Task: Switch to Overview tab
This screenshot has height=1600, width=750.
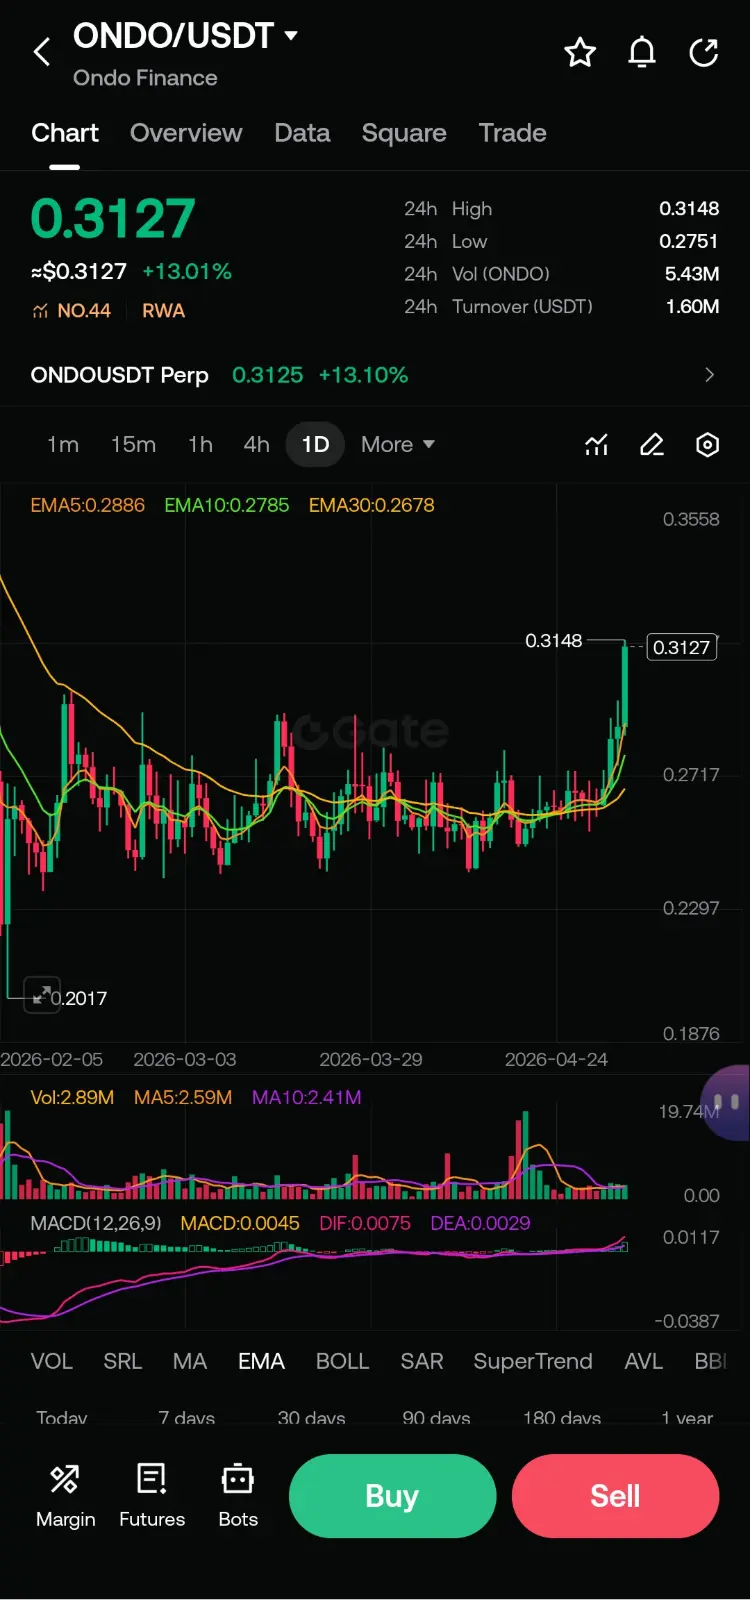Action: point(186,133)
